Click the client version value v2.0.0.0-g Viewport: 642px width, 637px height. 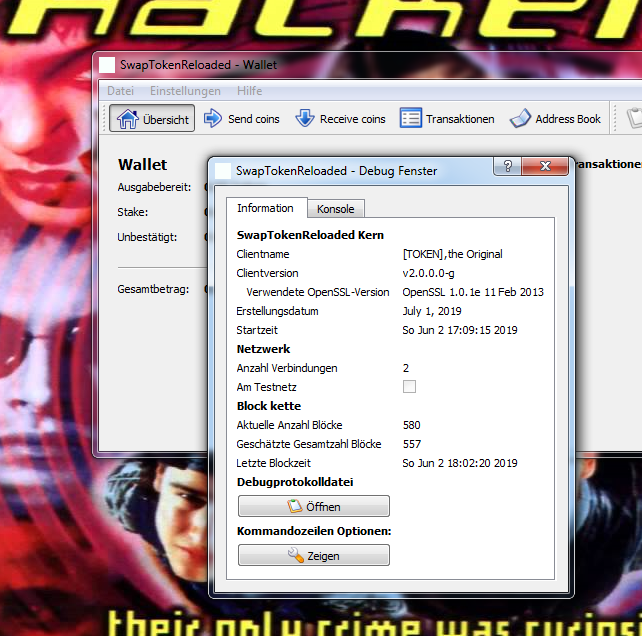pos(428,273)
